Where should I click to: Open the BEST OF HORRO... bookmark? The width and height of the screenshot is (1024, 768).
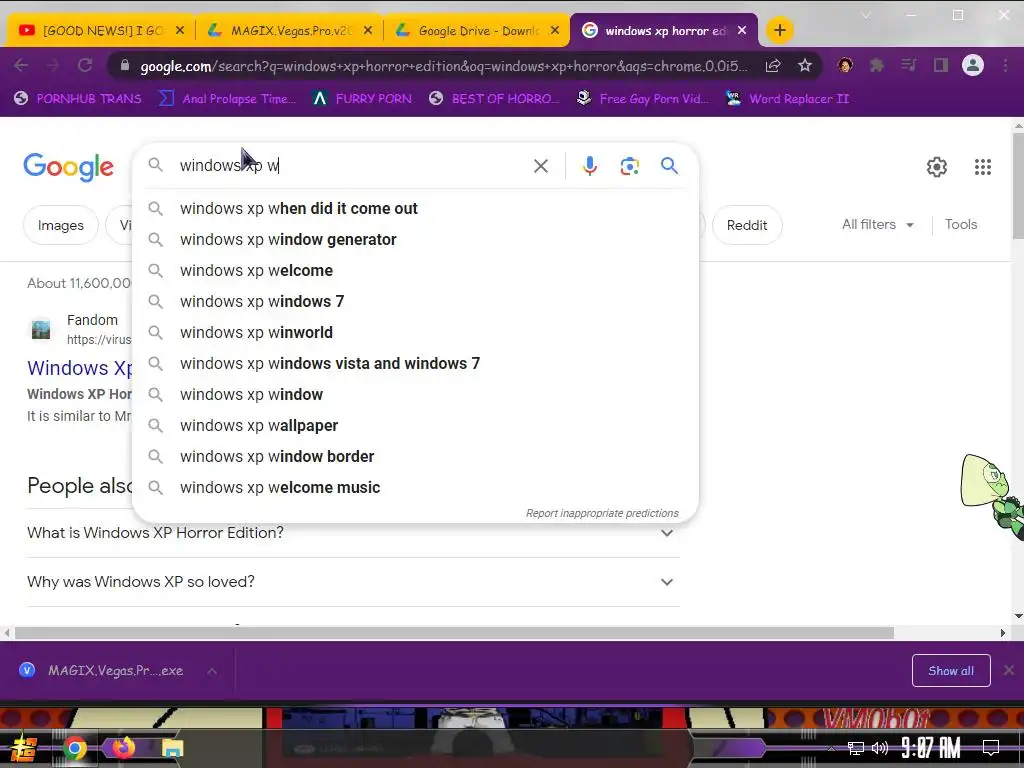(495, 99)
